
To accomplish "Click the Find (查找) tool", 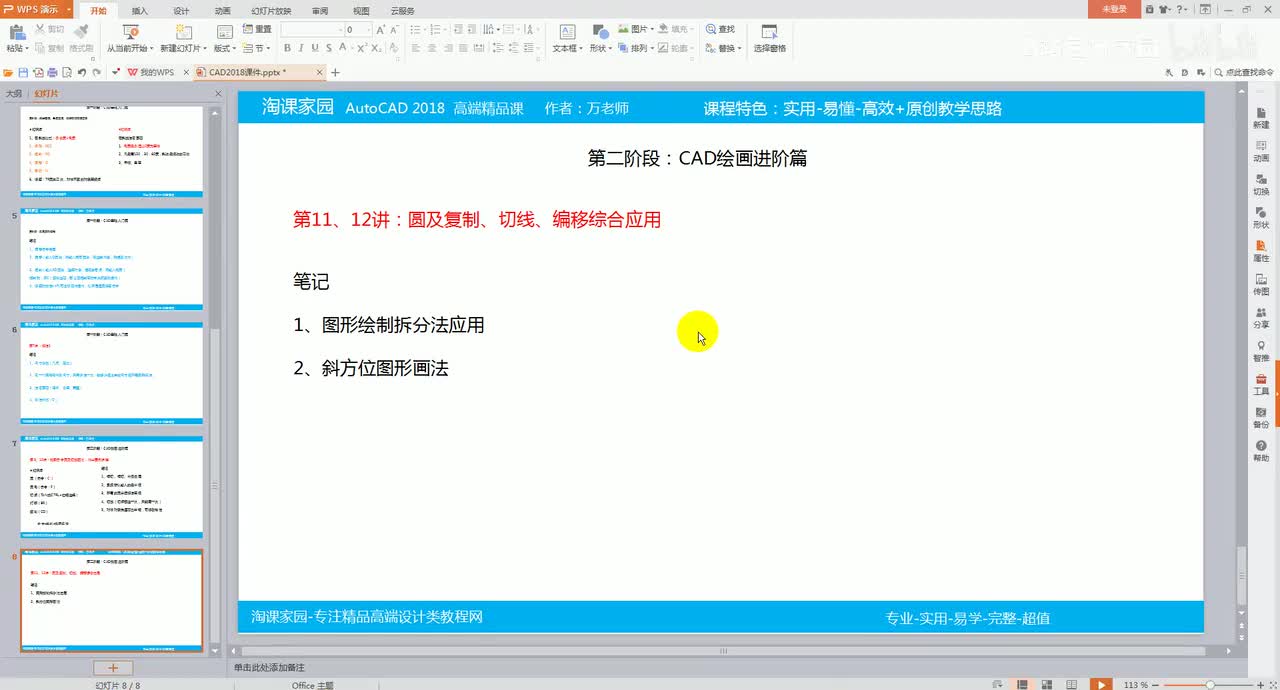I will pos(720,30).
